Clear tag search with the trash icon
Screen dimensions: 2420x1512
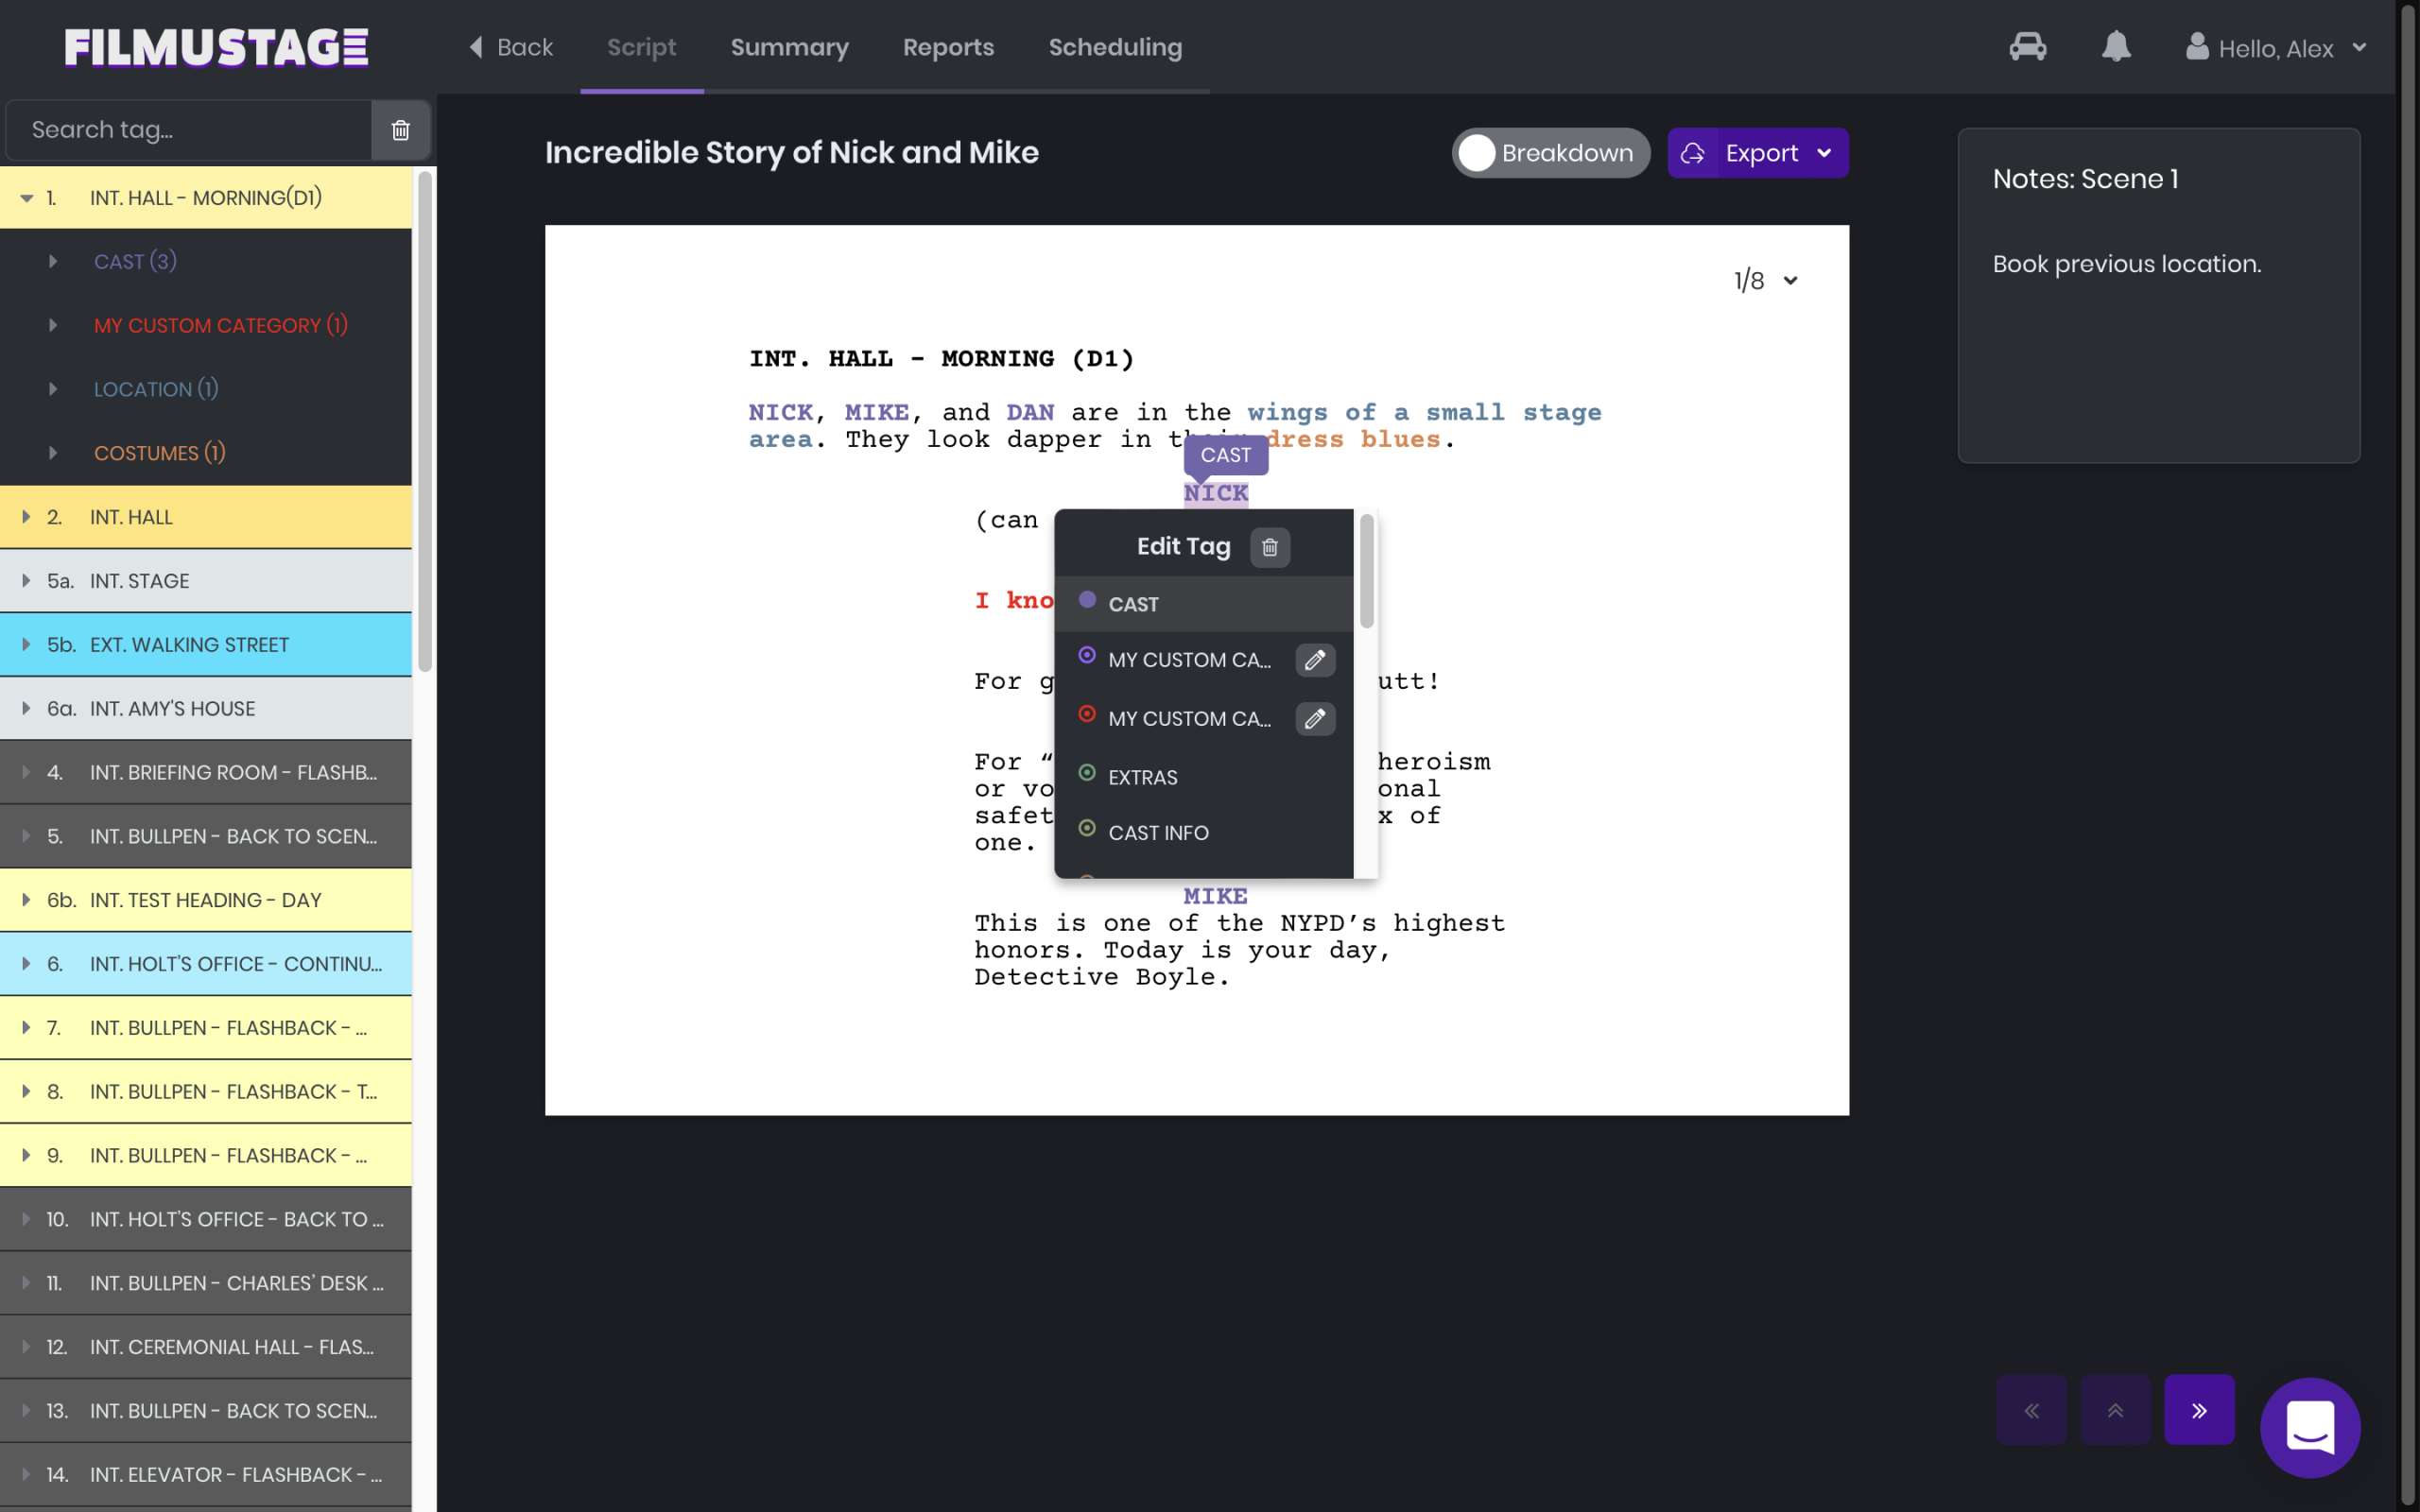point(400,129)
